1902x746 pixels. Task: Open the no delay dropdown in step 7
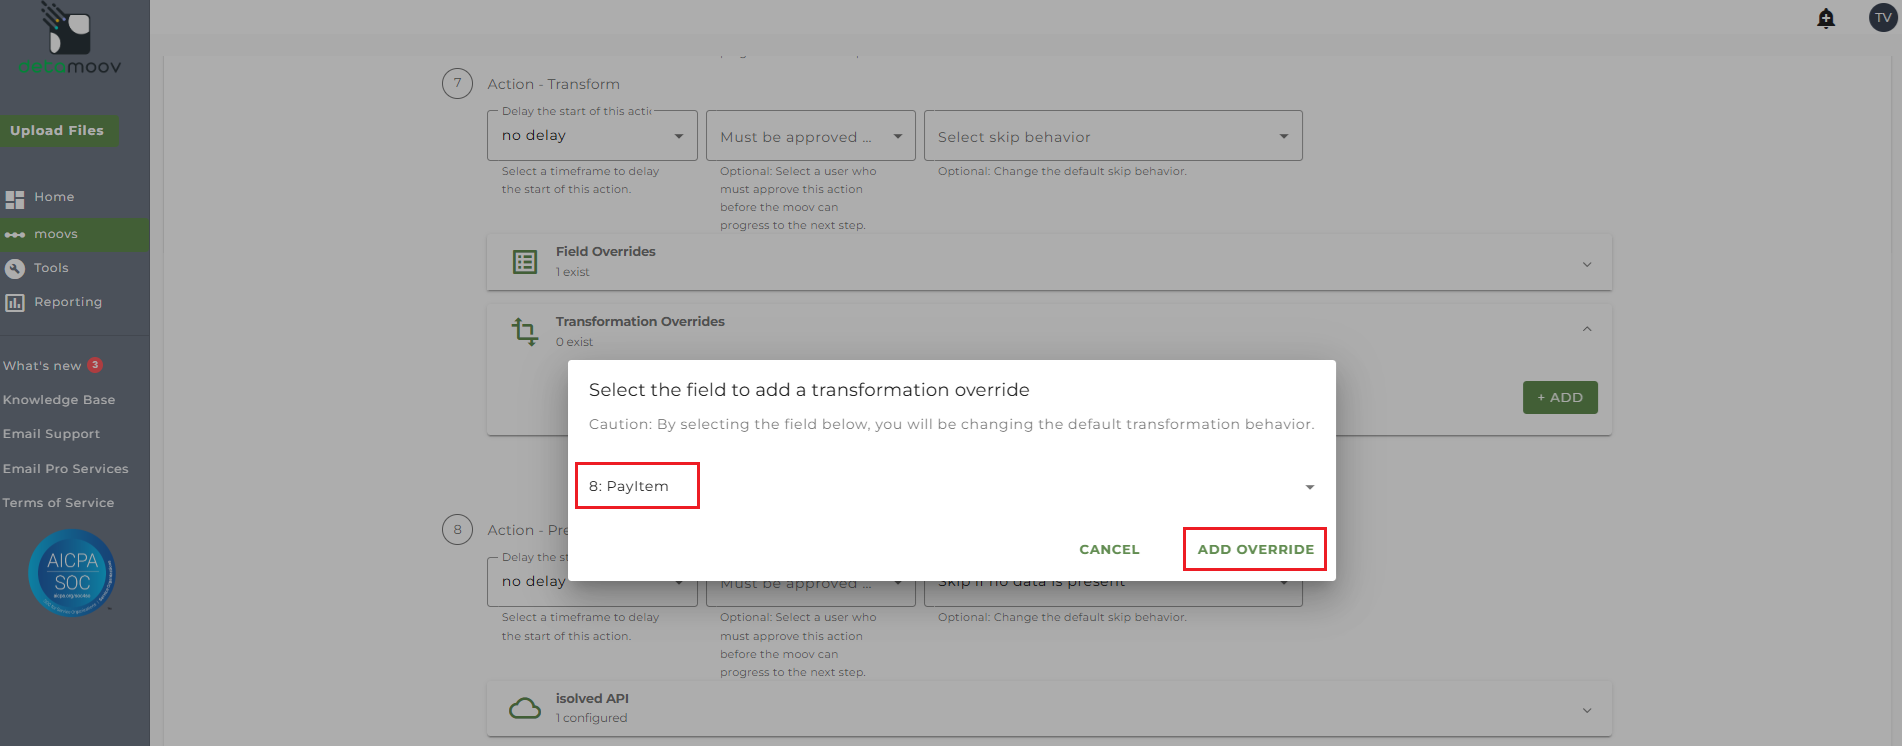[591, 136]
